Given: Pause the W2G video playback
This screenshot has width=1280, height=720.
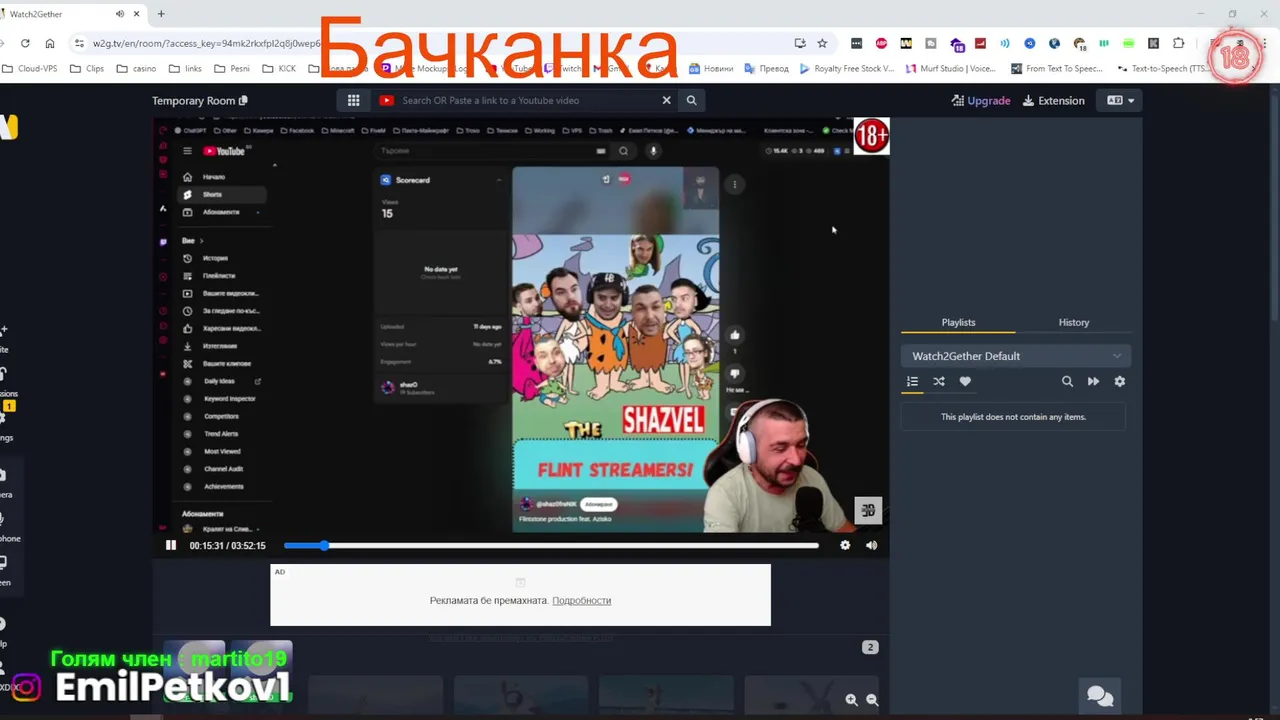Looking at the screenshot, I should point(171,545).
